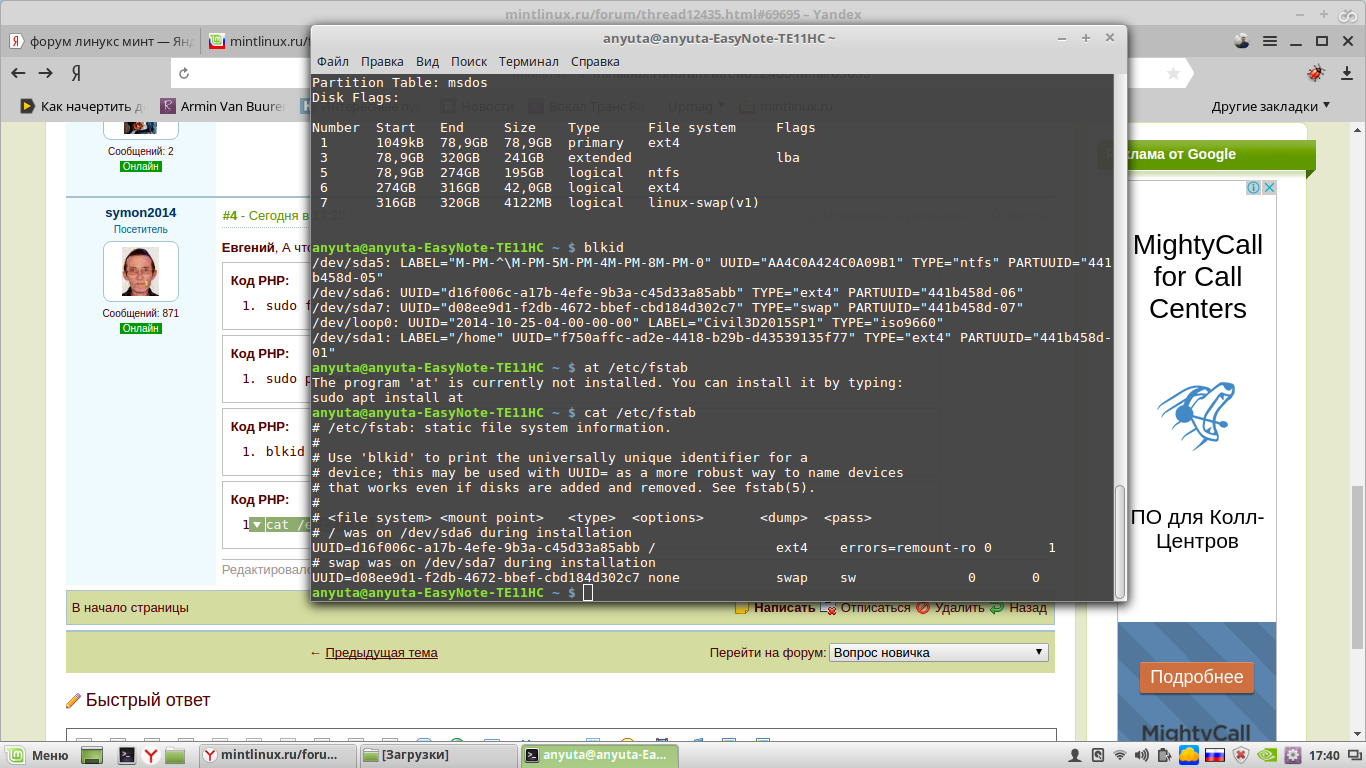Screen dimensions: 1366x768
Task: Launch the terminal from the panel launcher
Action: pyautogui.click(x=127, y=755)
